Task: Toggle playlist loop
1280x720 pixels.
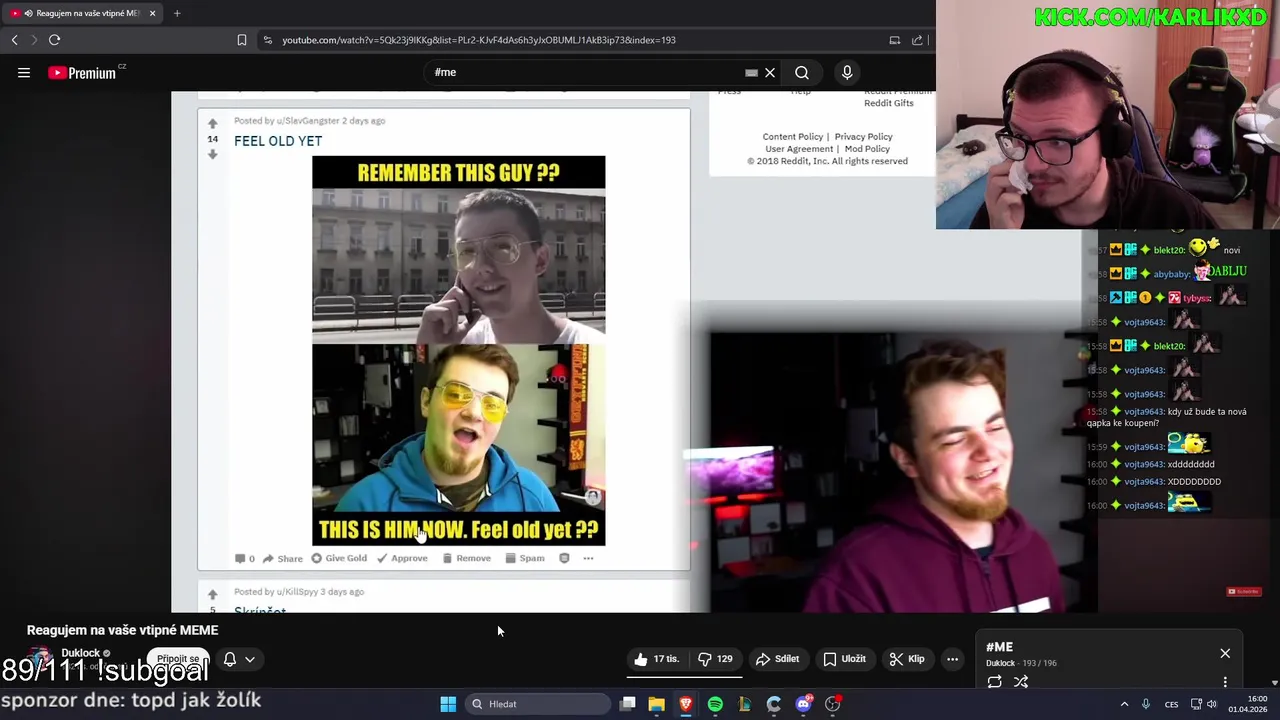Action: pyautogui.click(x=994, y=682)
